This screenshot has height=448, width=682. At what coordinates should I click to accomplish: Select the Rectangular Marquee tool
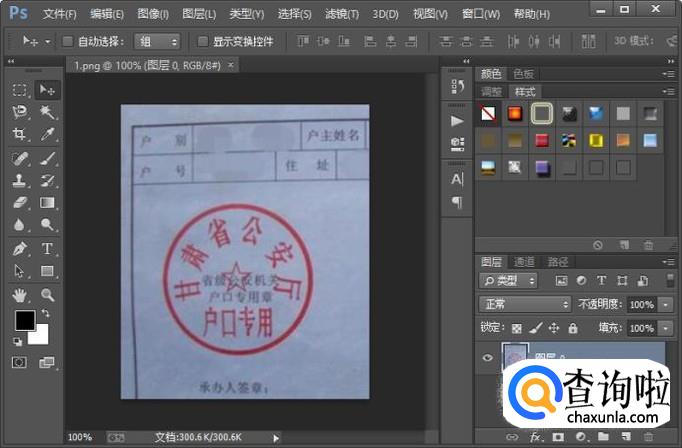click(x=20, y=90)
